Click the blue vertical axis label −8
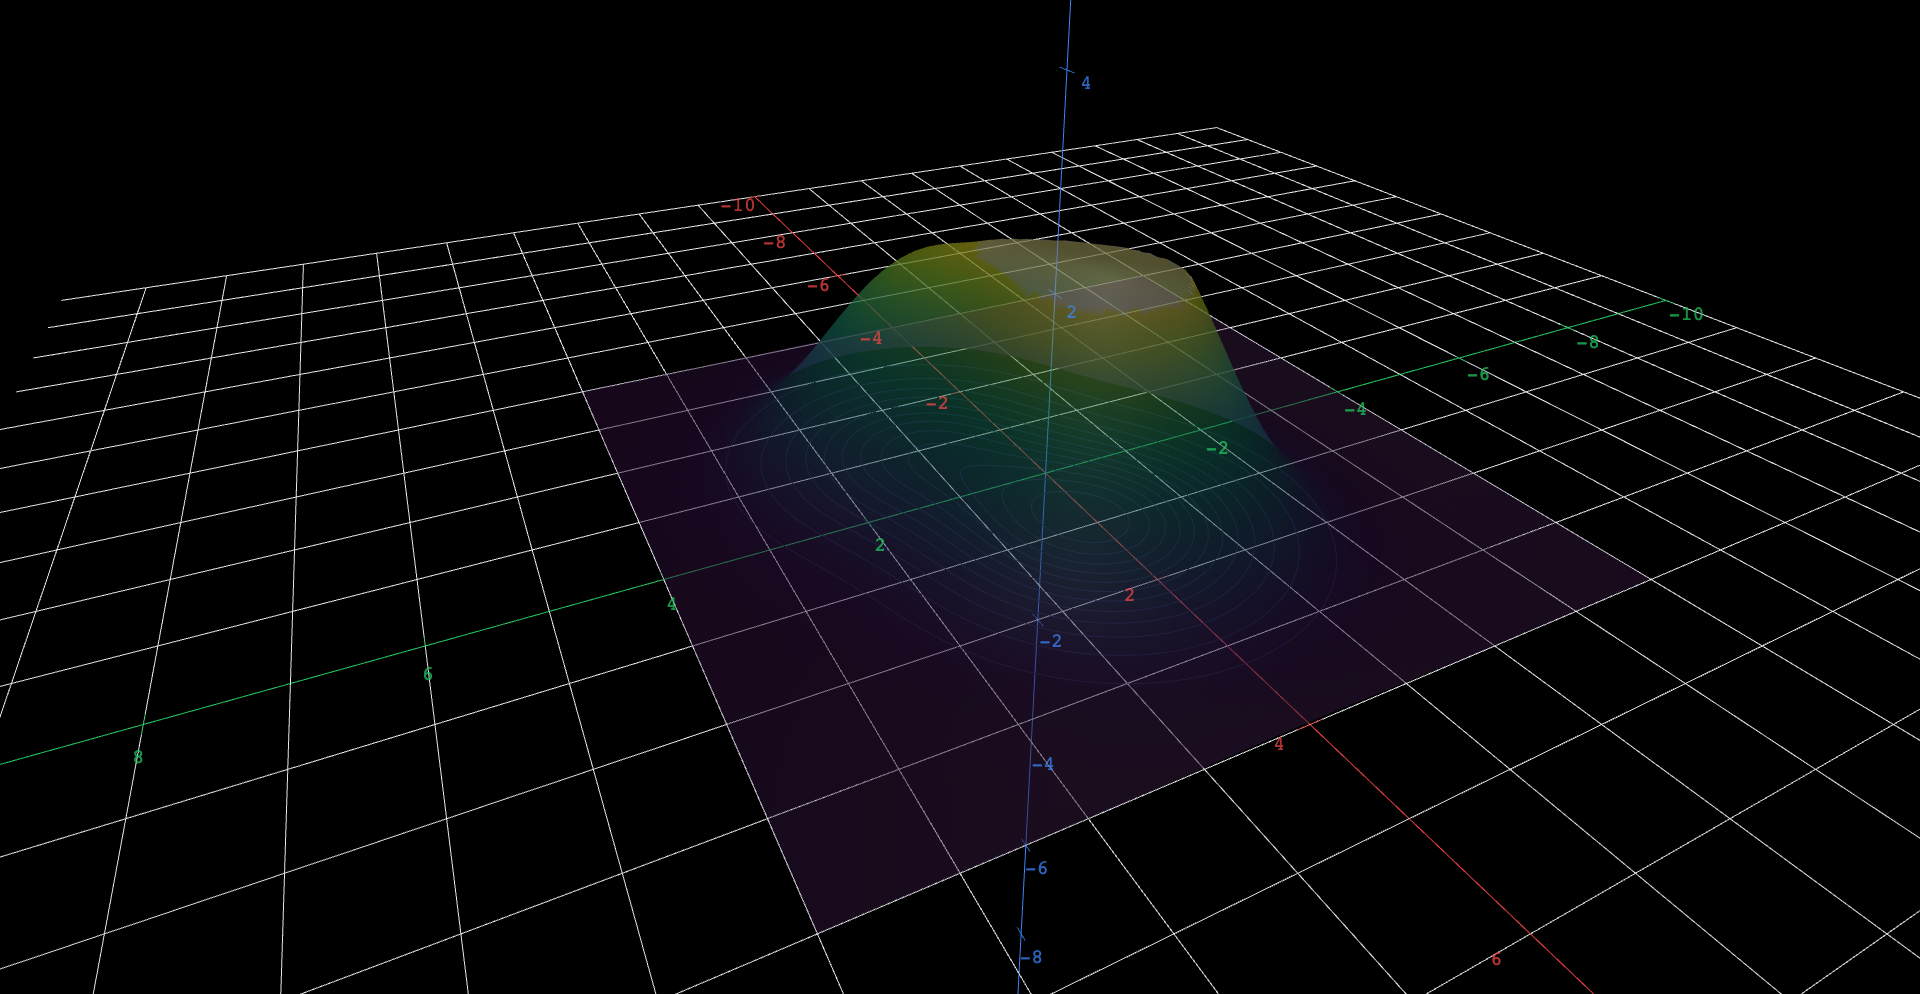The image size is (1920, 994). pyautogui.click(x=1030, y=957)
